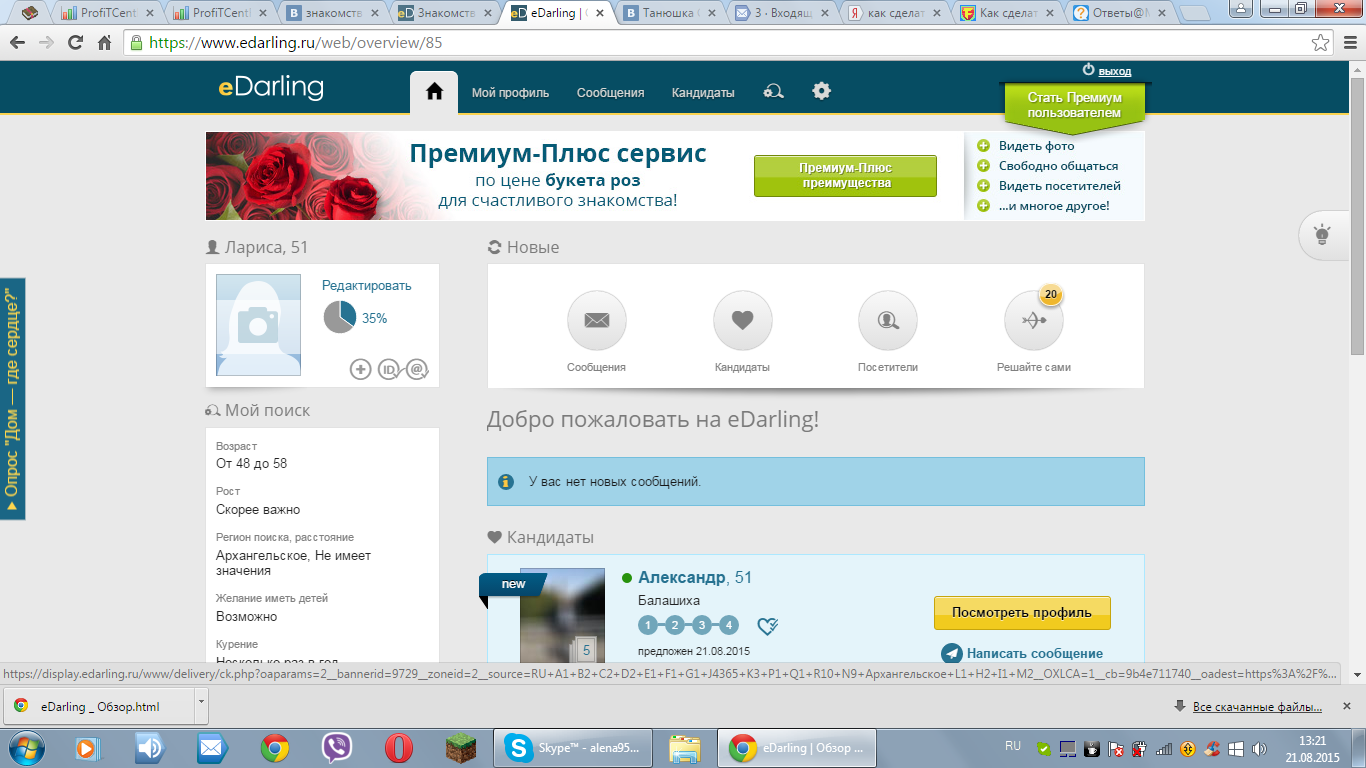Click the profile completion pie chart icon
This screenshot has height=768, width=1366.
[x=339, y=318]
